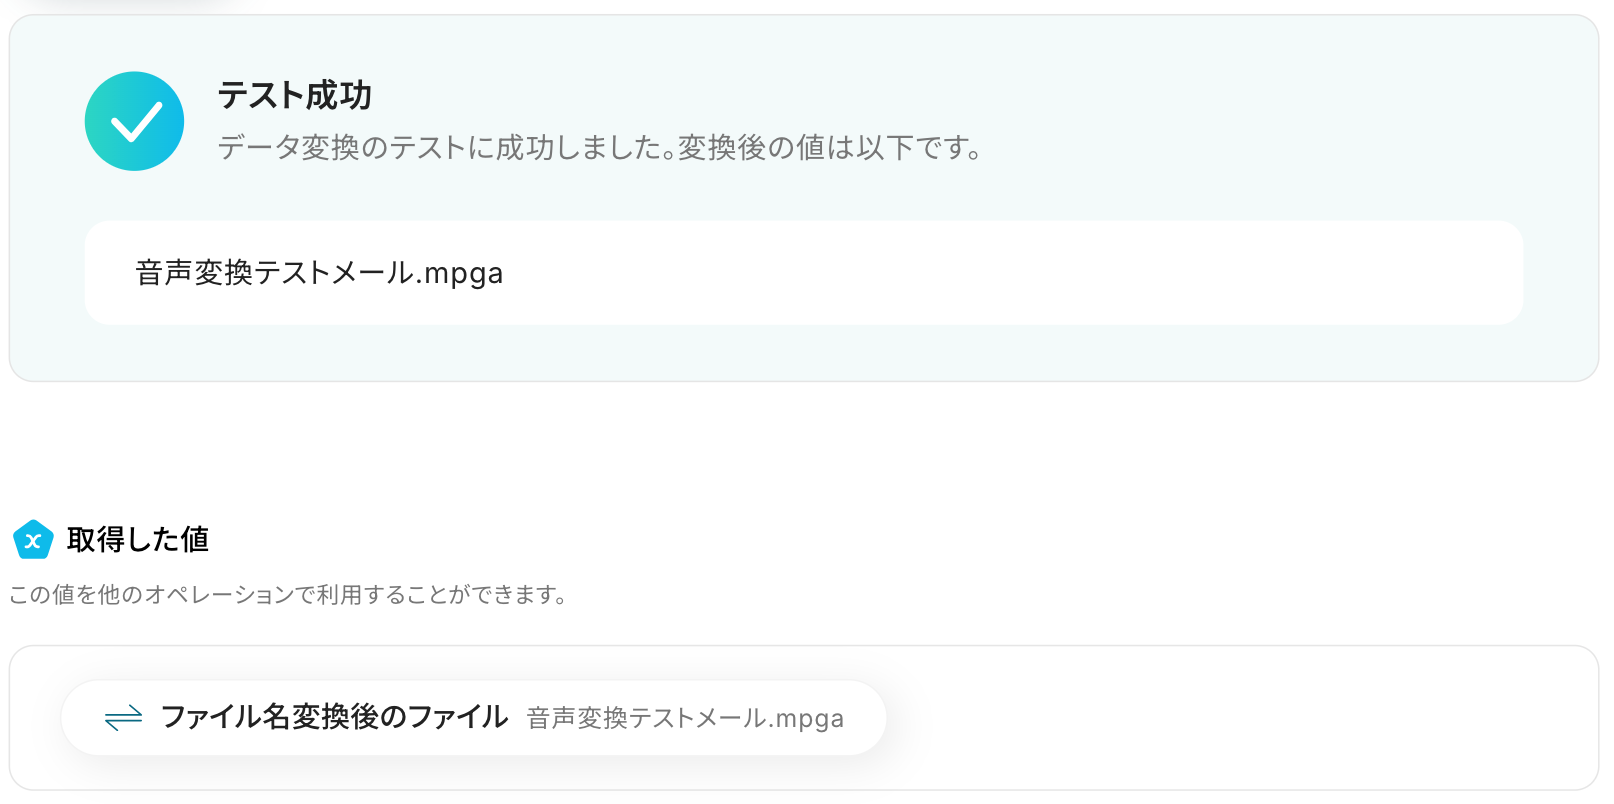The image size is (1614, 804).
Task: Click the 音声変換テストメール.mpga text in result box
Action: 318,273
